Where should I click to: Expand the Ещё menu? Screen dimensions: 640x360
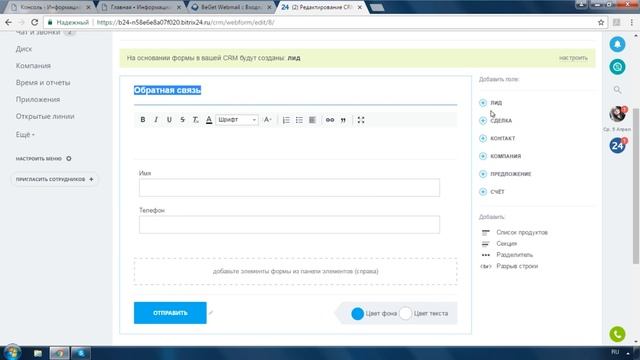click(x=25, y=134)
